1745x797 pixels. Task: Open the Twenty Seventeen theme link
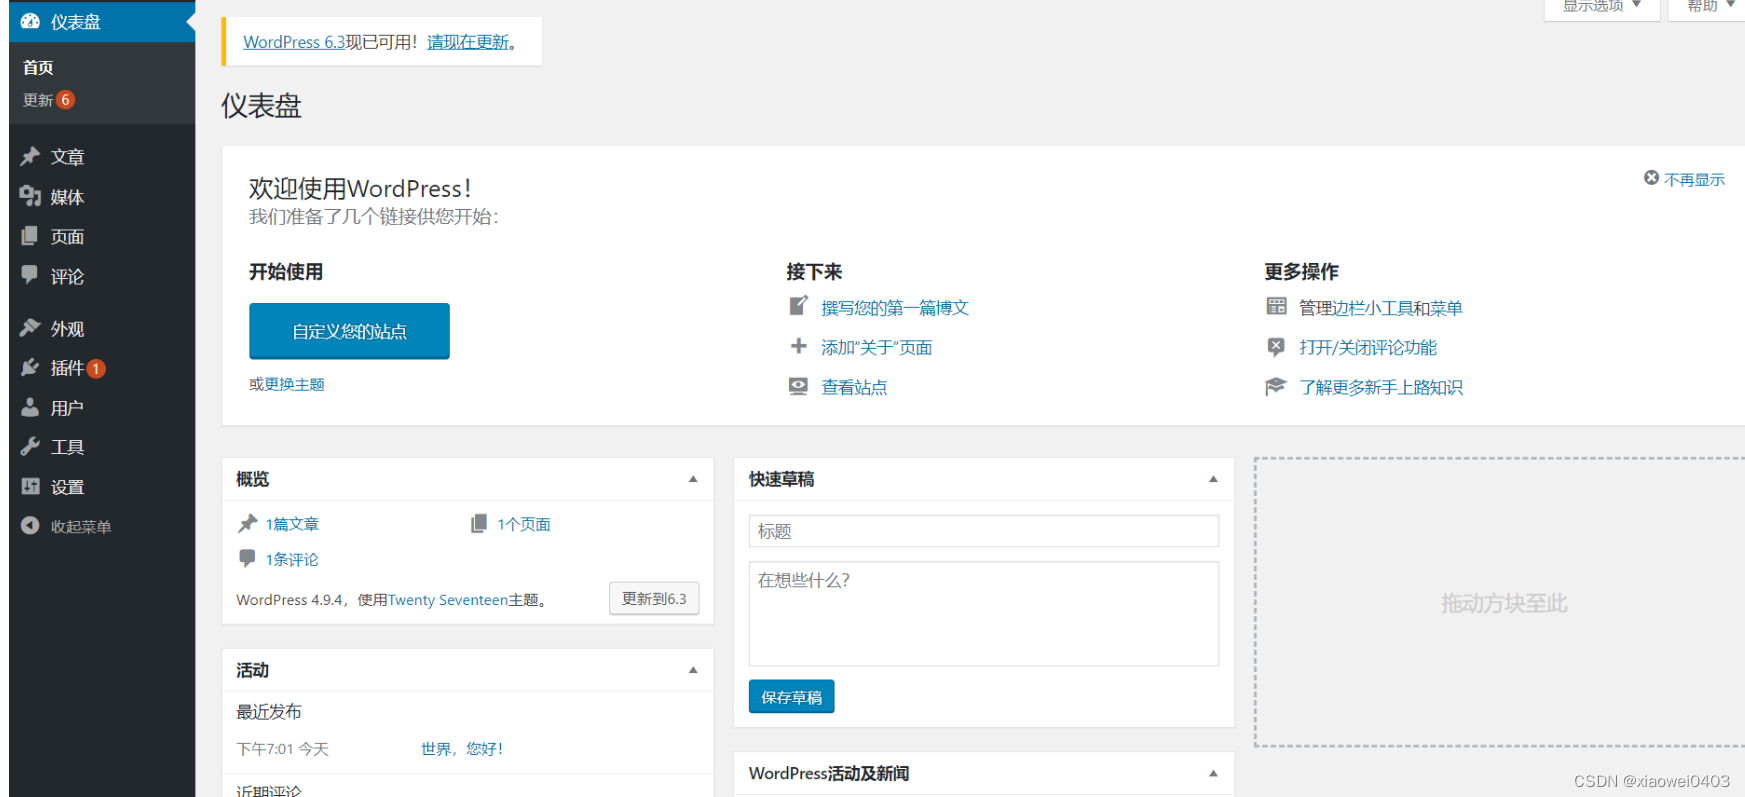448,600
